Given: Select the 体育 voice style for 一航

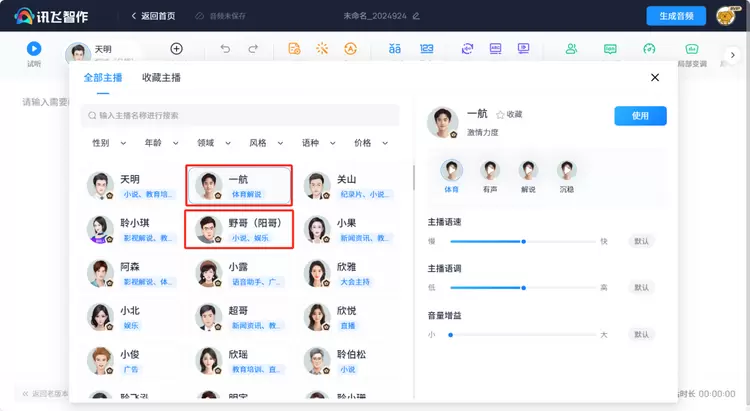Looking at the screenshot, I should click(452, 172).
